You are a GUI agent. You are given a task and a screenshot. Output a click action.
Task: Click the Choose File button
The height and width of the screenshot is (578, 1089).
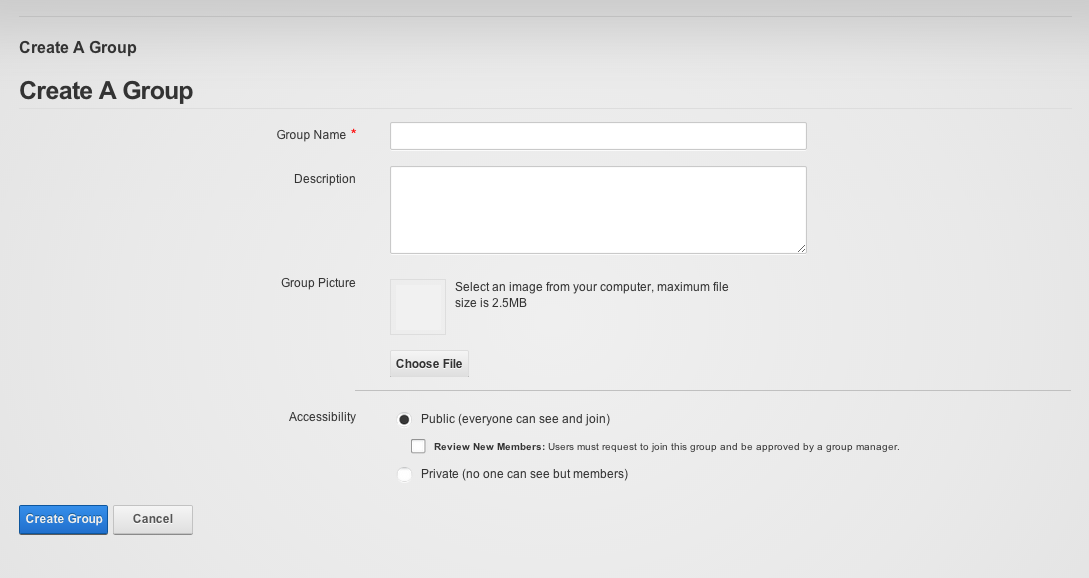(x=429, y=363)
